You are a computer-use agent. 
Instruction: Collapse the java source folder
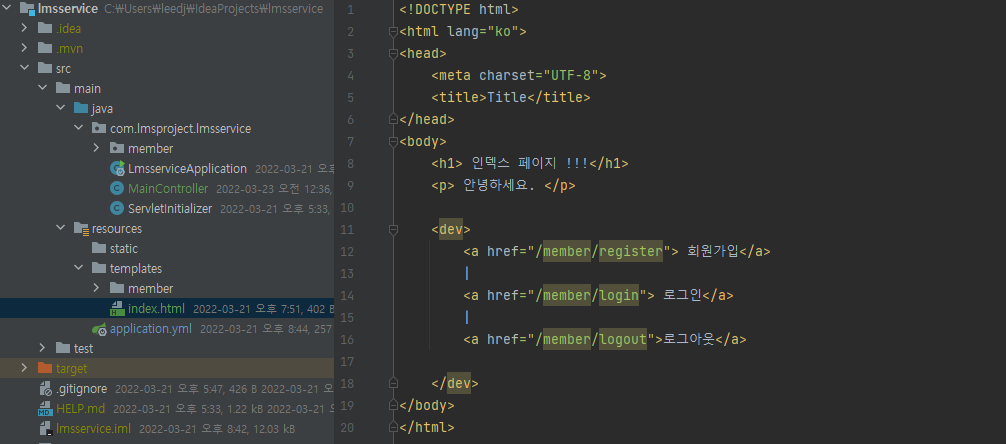point(60,108)
